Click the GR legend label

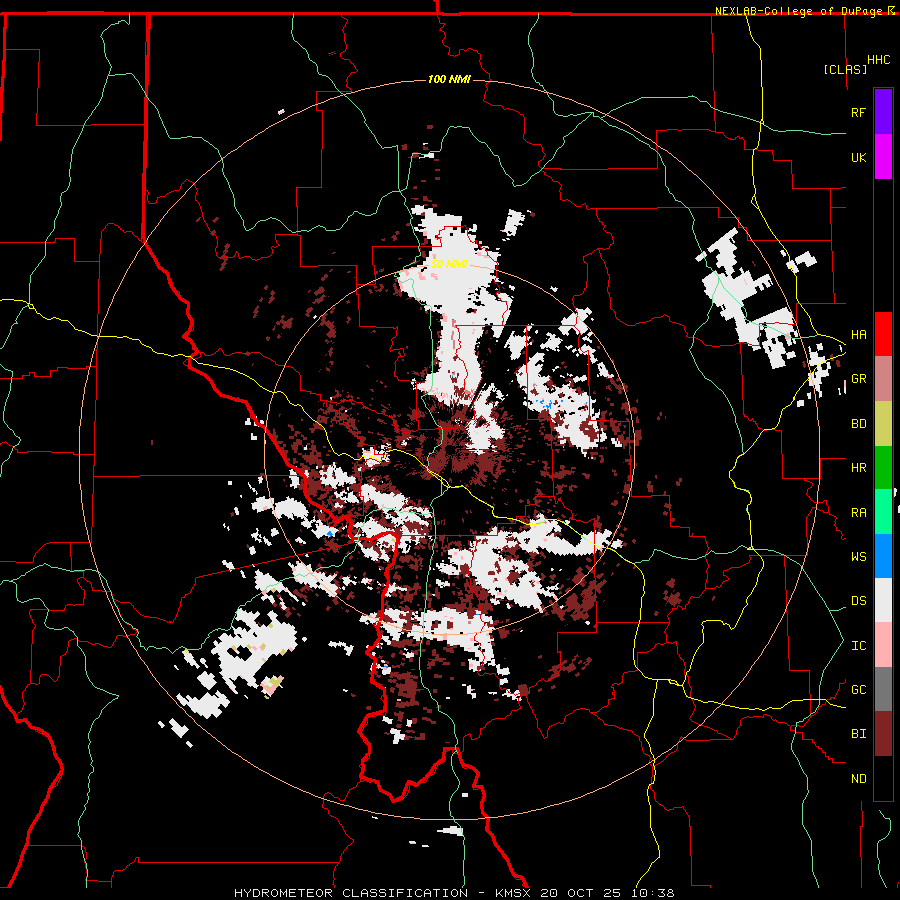tap(858, 379)
